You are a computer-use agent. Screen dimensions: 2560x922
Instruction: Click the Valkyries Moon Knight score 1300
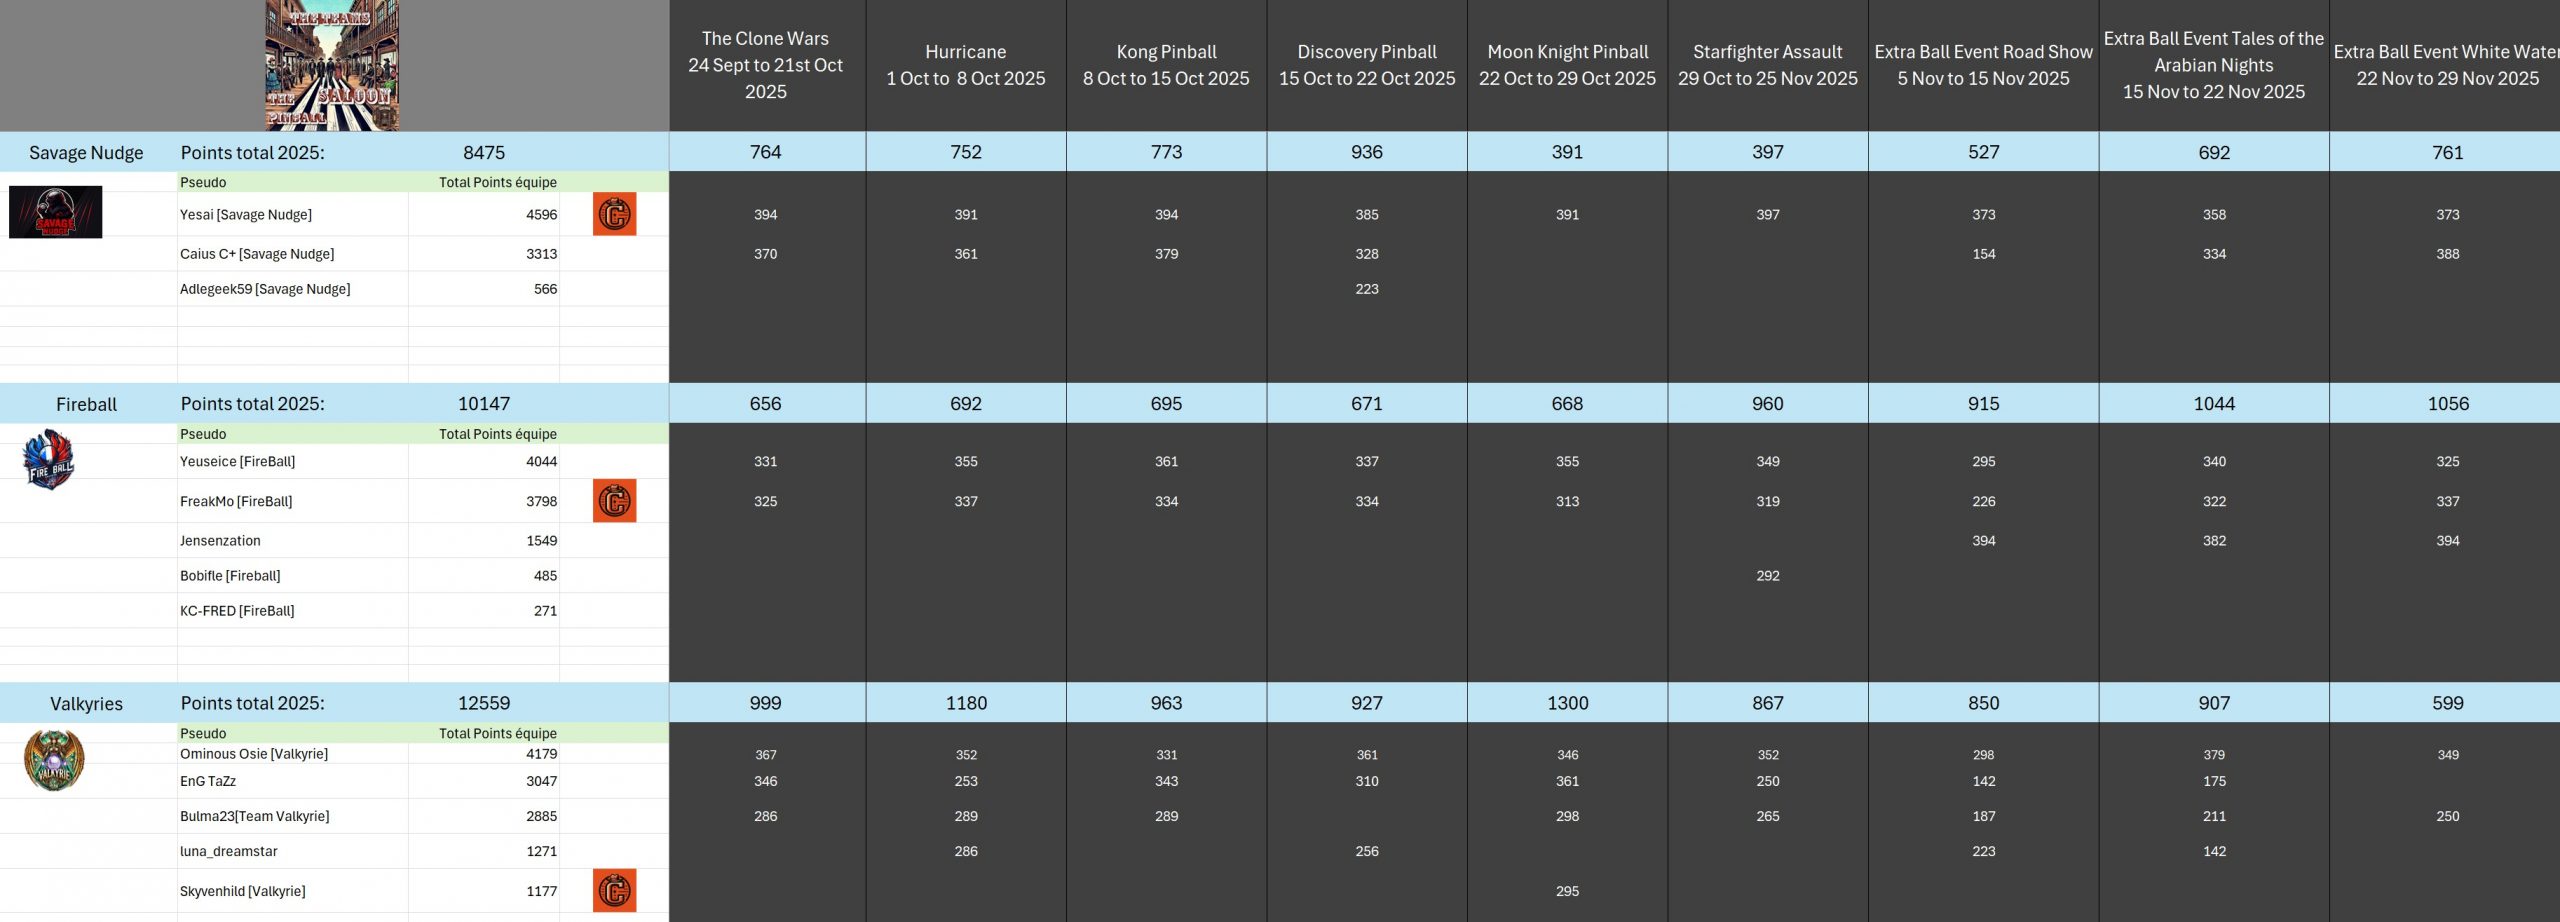[x=1567, y=703]
